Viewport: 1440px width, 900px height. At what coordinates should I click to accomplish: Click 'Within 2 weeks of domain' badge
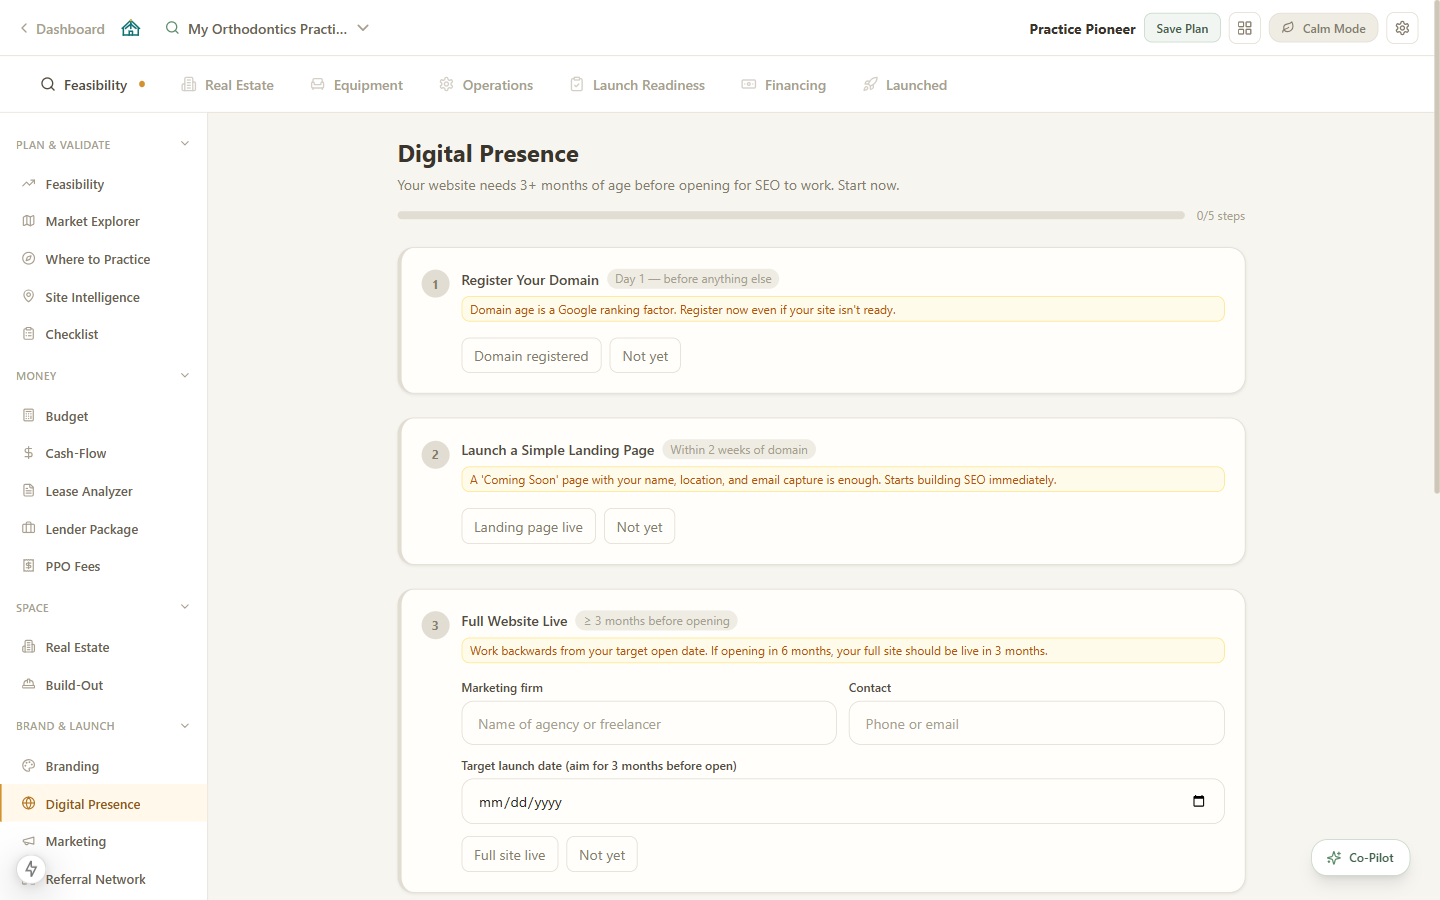[x=739, y=450]
